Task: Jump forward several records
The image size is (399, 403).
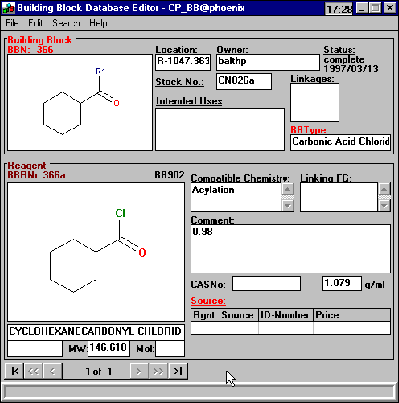Action: point(158,371)
